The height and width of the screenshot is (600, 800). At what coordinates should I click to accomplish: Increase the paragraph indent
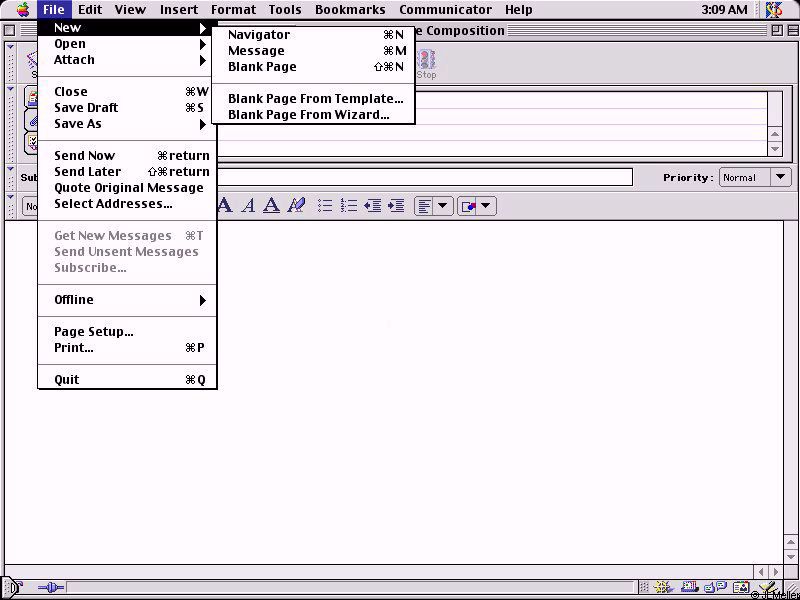point(396,206)
